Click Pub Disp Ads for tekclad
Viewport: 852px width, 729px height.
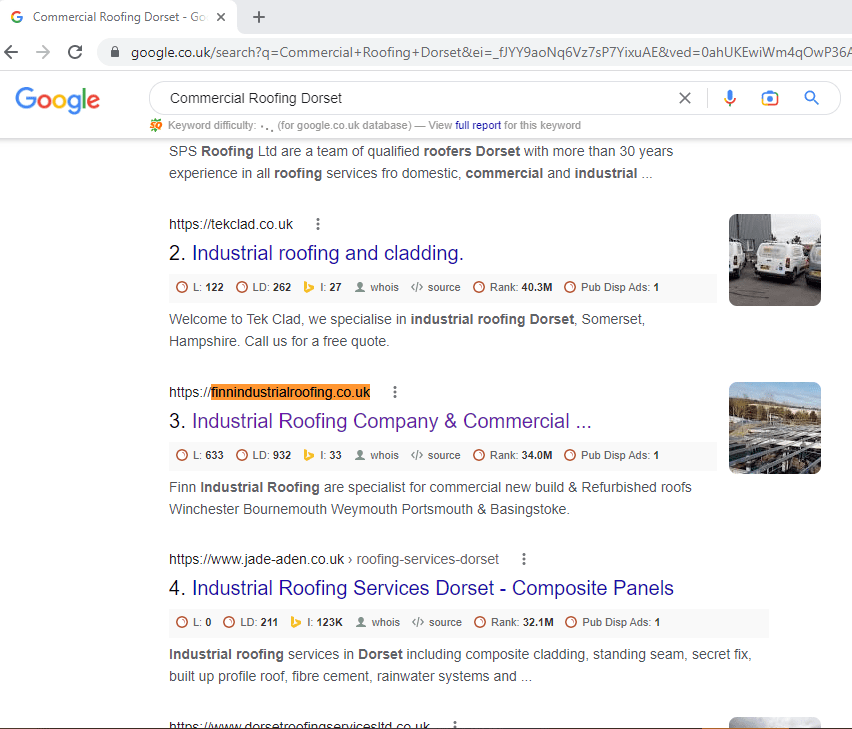coord(611,287)
